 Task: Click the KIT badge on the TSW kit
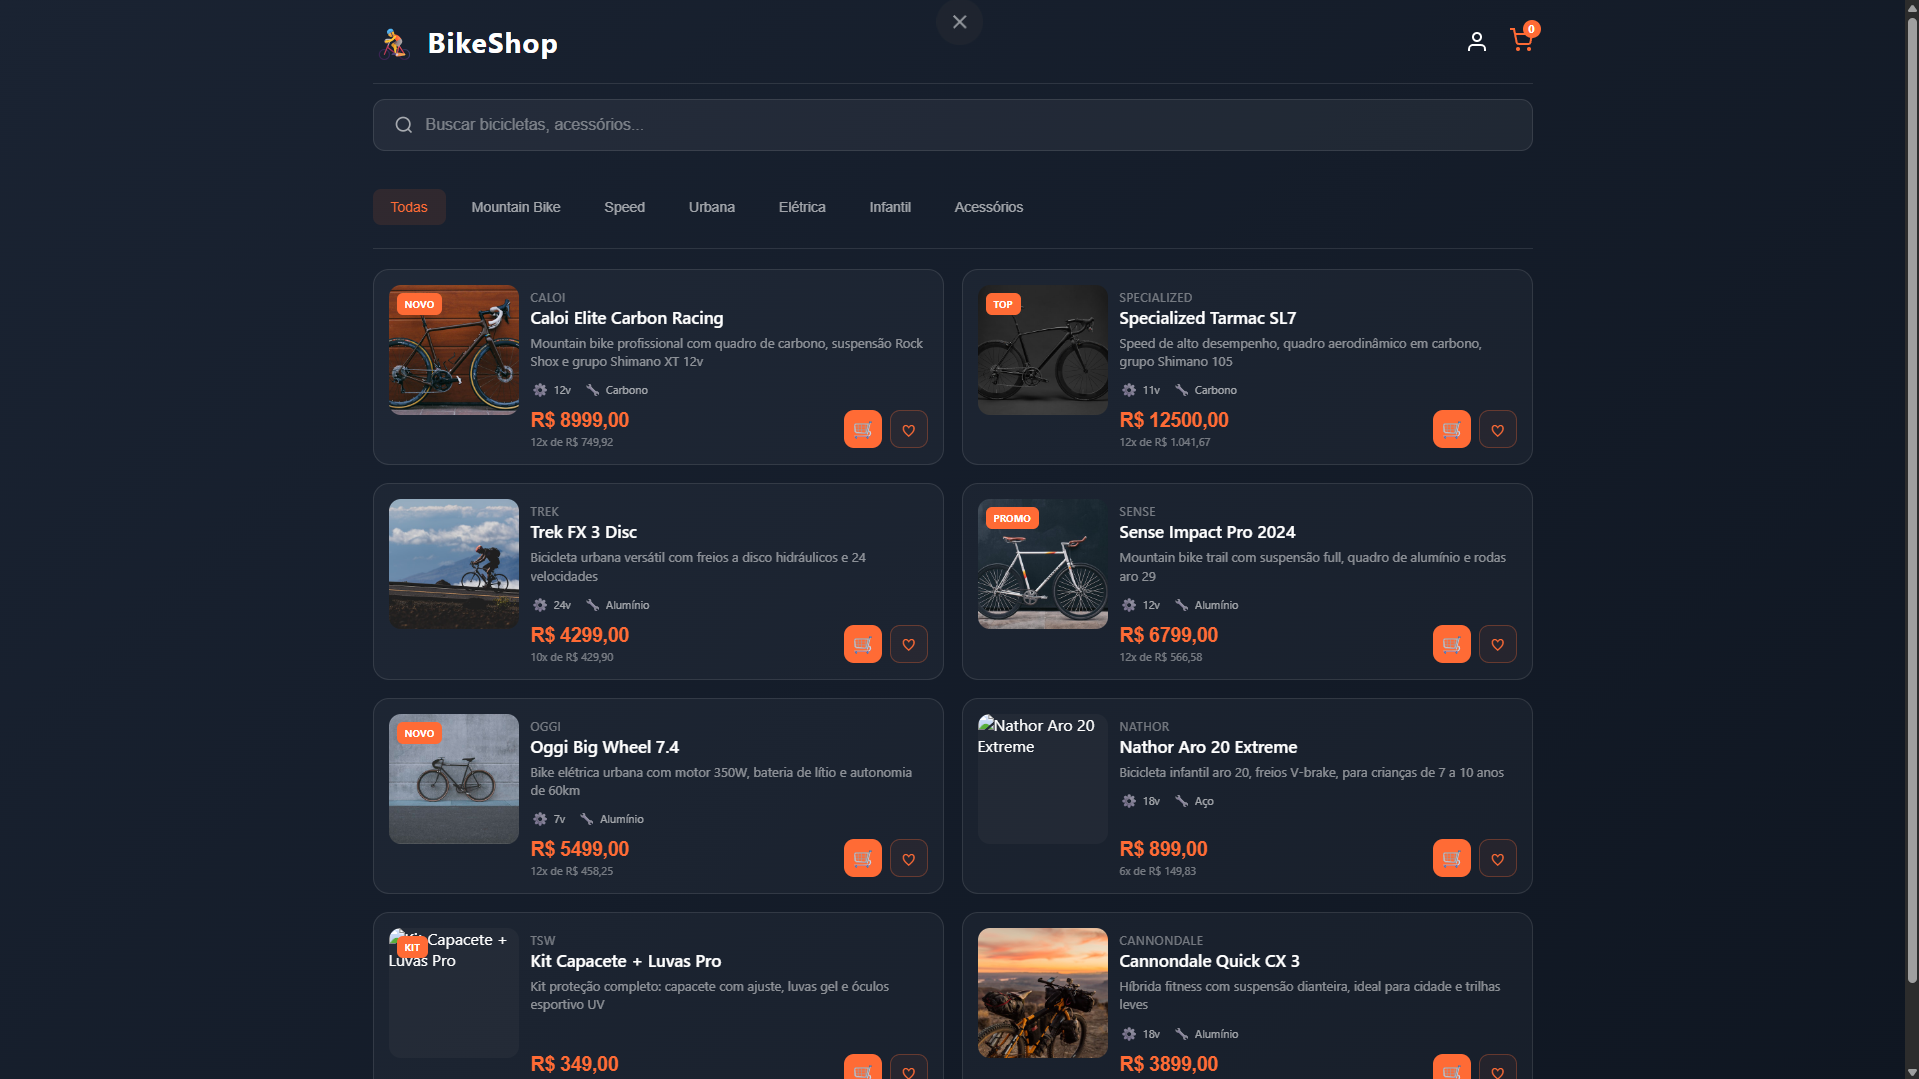click(x=412, y=947)
